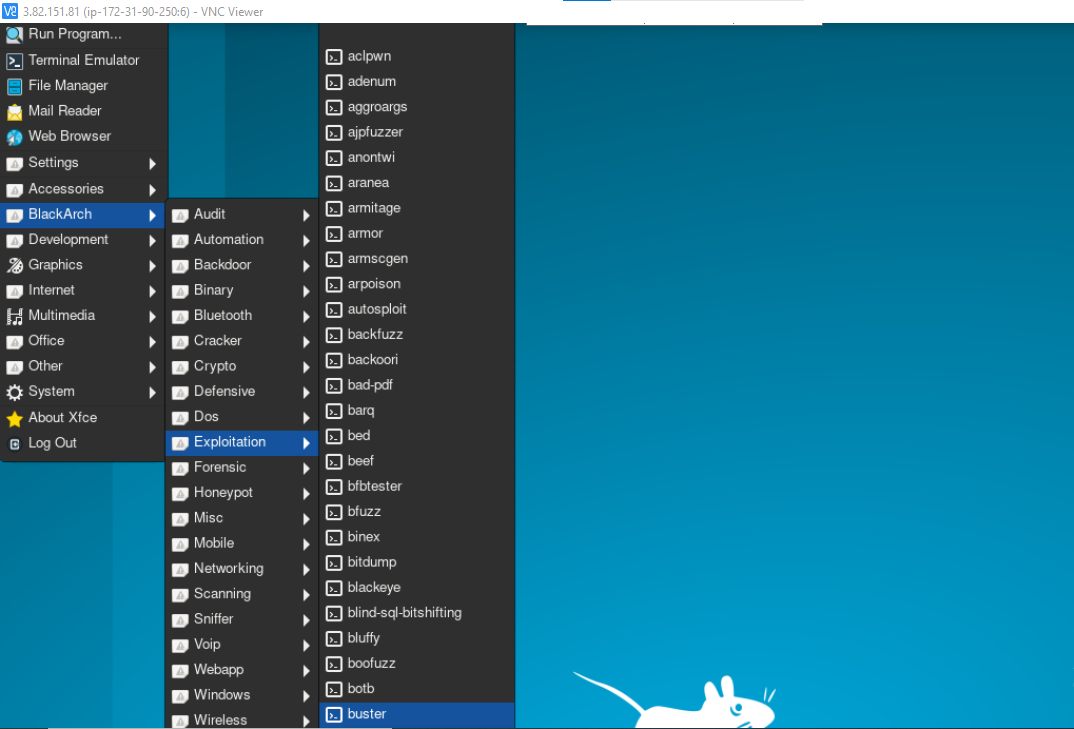Screen dimensions: 1074x729
Task: Click the folder icon beside Office
Action: [14, 341]
